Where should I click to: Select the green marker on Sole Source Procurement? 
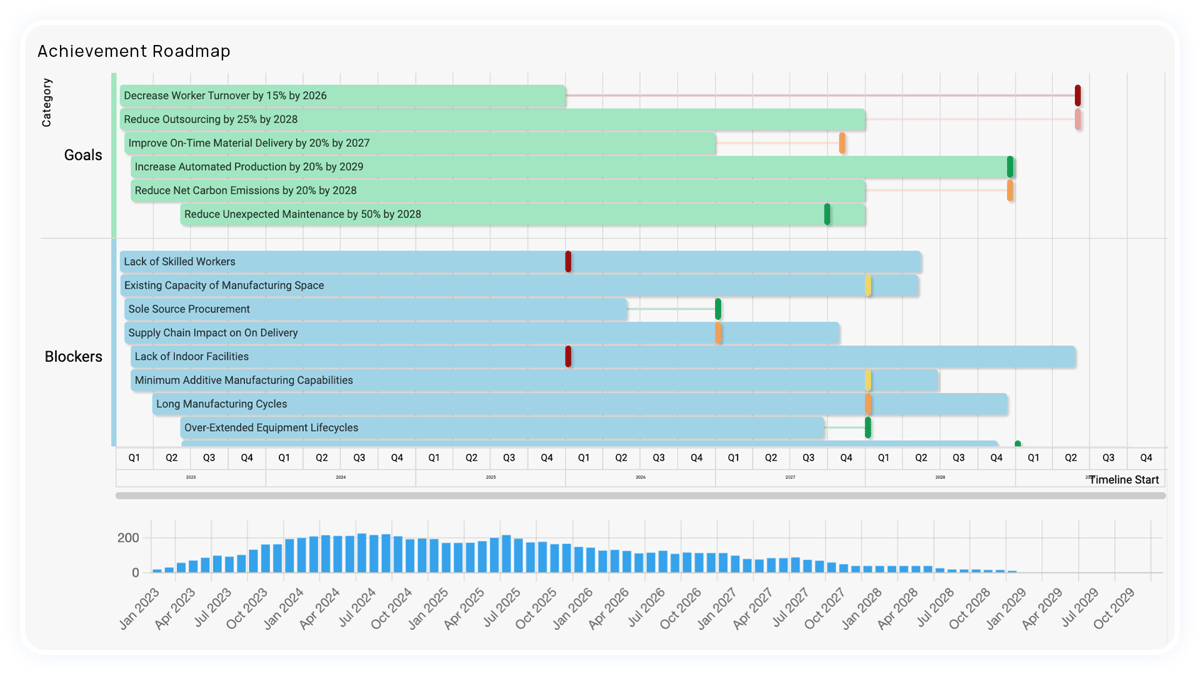coord(718,308)
